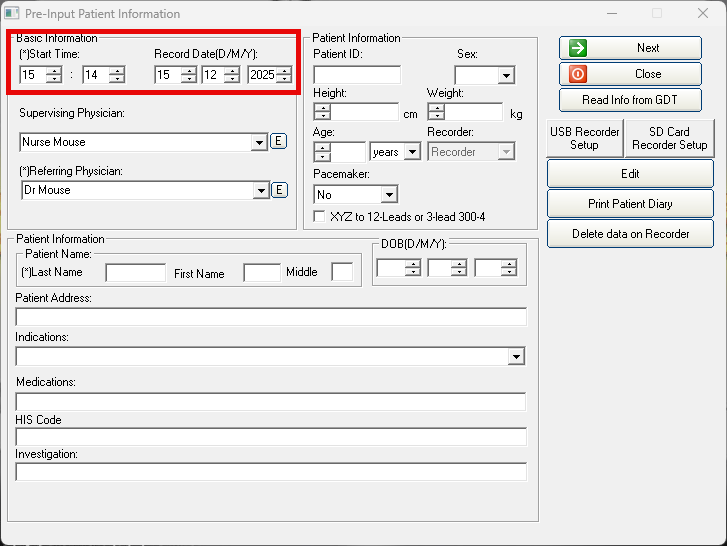Increase the Start Time hour spinner
This screenshot has width=727, height=546.
tap(53, 70)
